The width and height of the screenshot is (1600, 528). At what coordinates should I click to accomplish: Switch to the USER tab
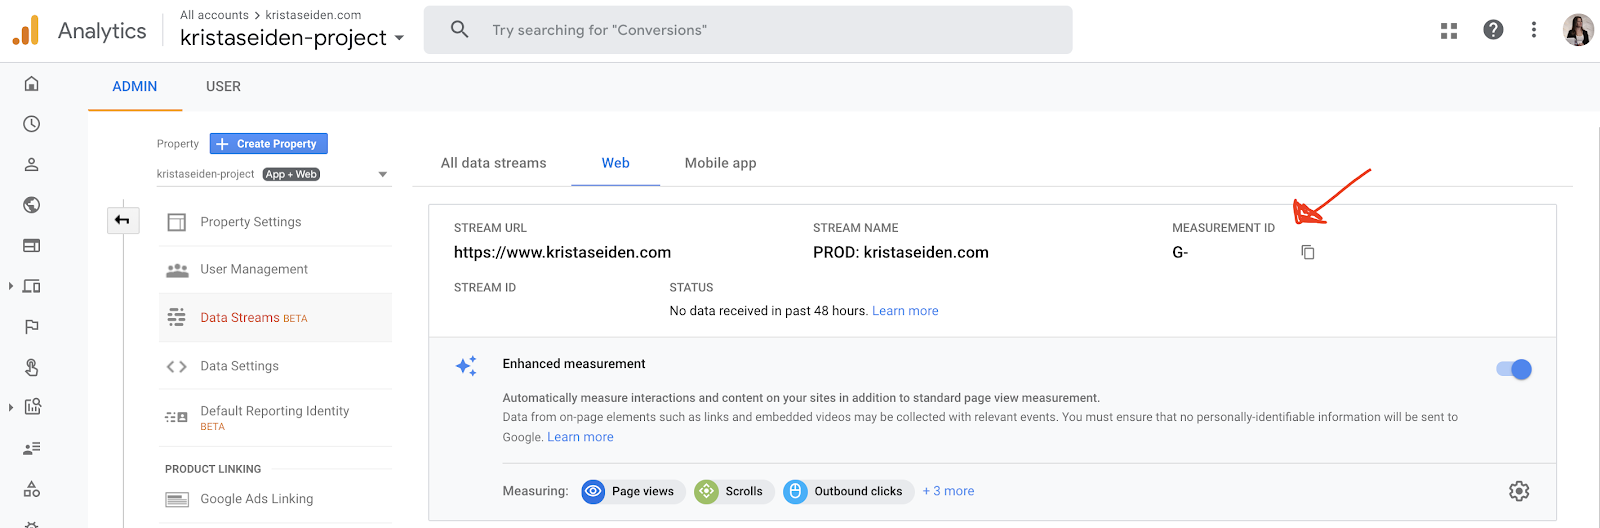coord(223,86)
